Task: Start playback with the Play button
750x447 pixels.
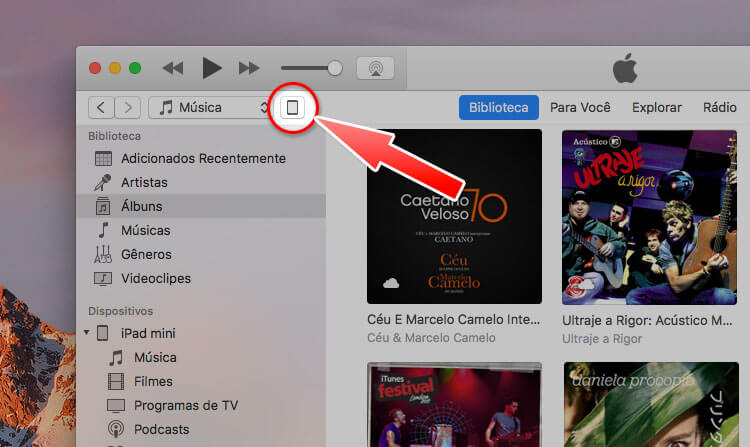Action: pos(211,68)
